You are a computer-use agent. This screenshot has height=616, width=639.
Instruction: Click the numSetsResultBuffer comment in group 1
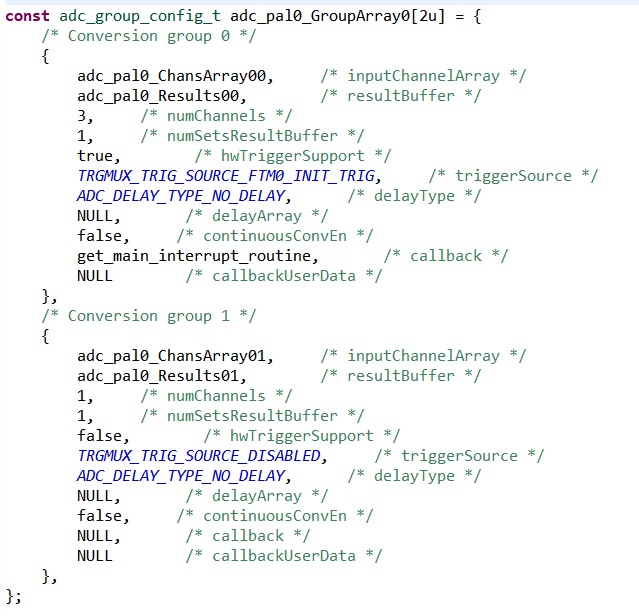pyautogui.click(x=252, y=416)
